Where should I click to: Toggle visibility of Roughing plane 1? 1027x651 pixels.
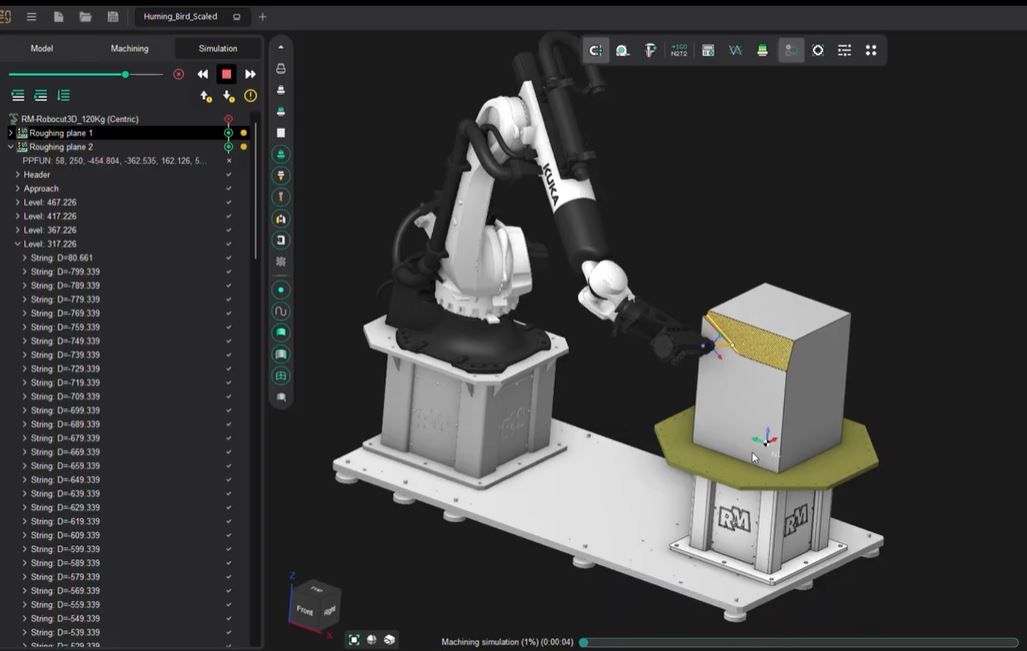[x=229, y=131]
